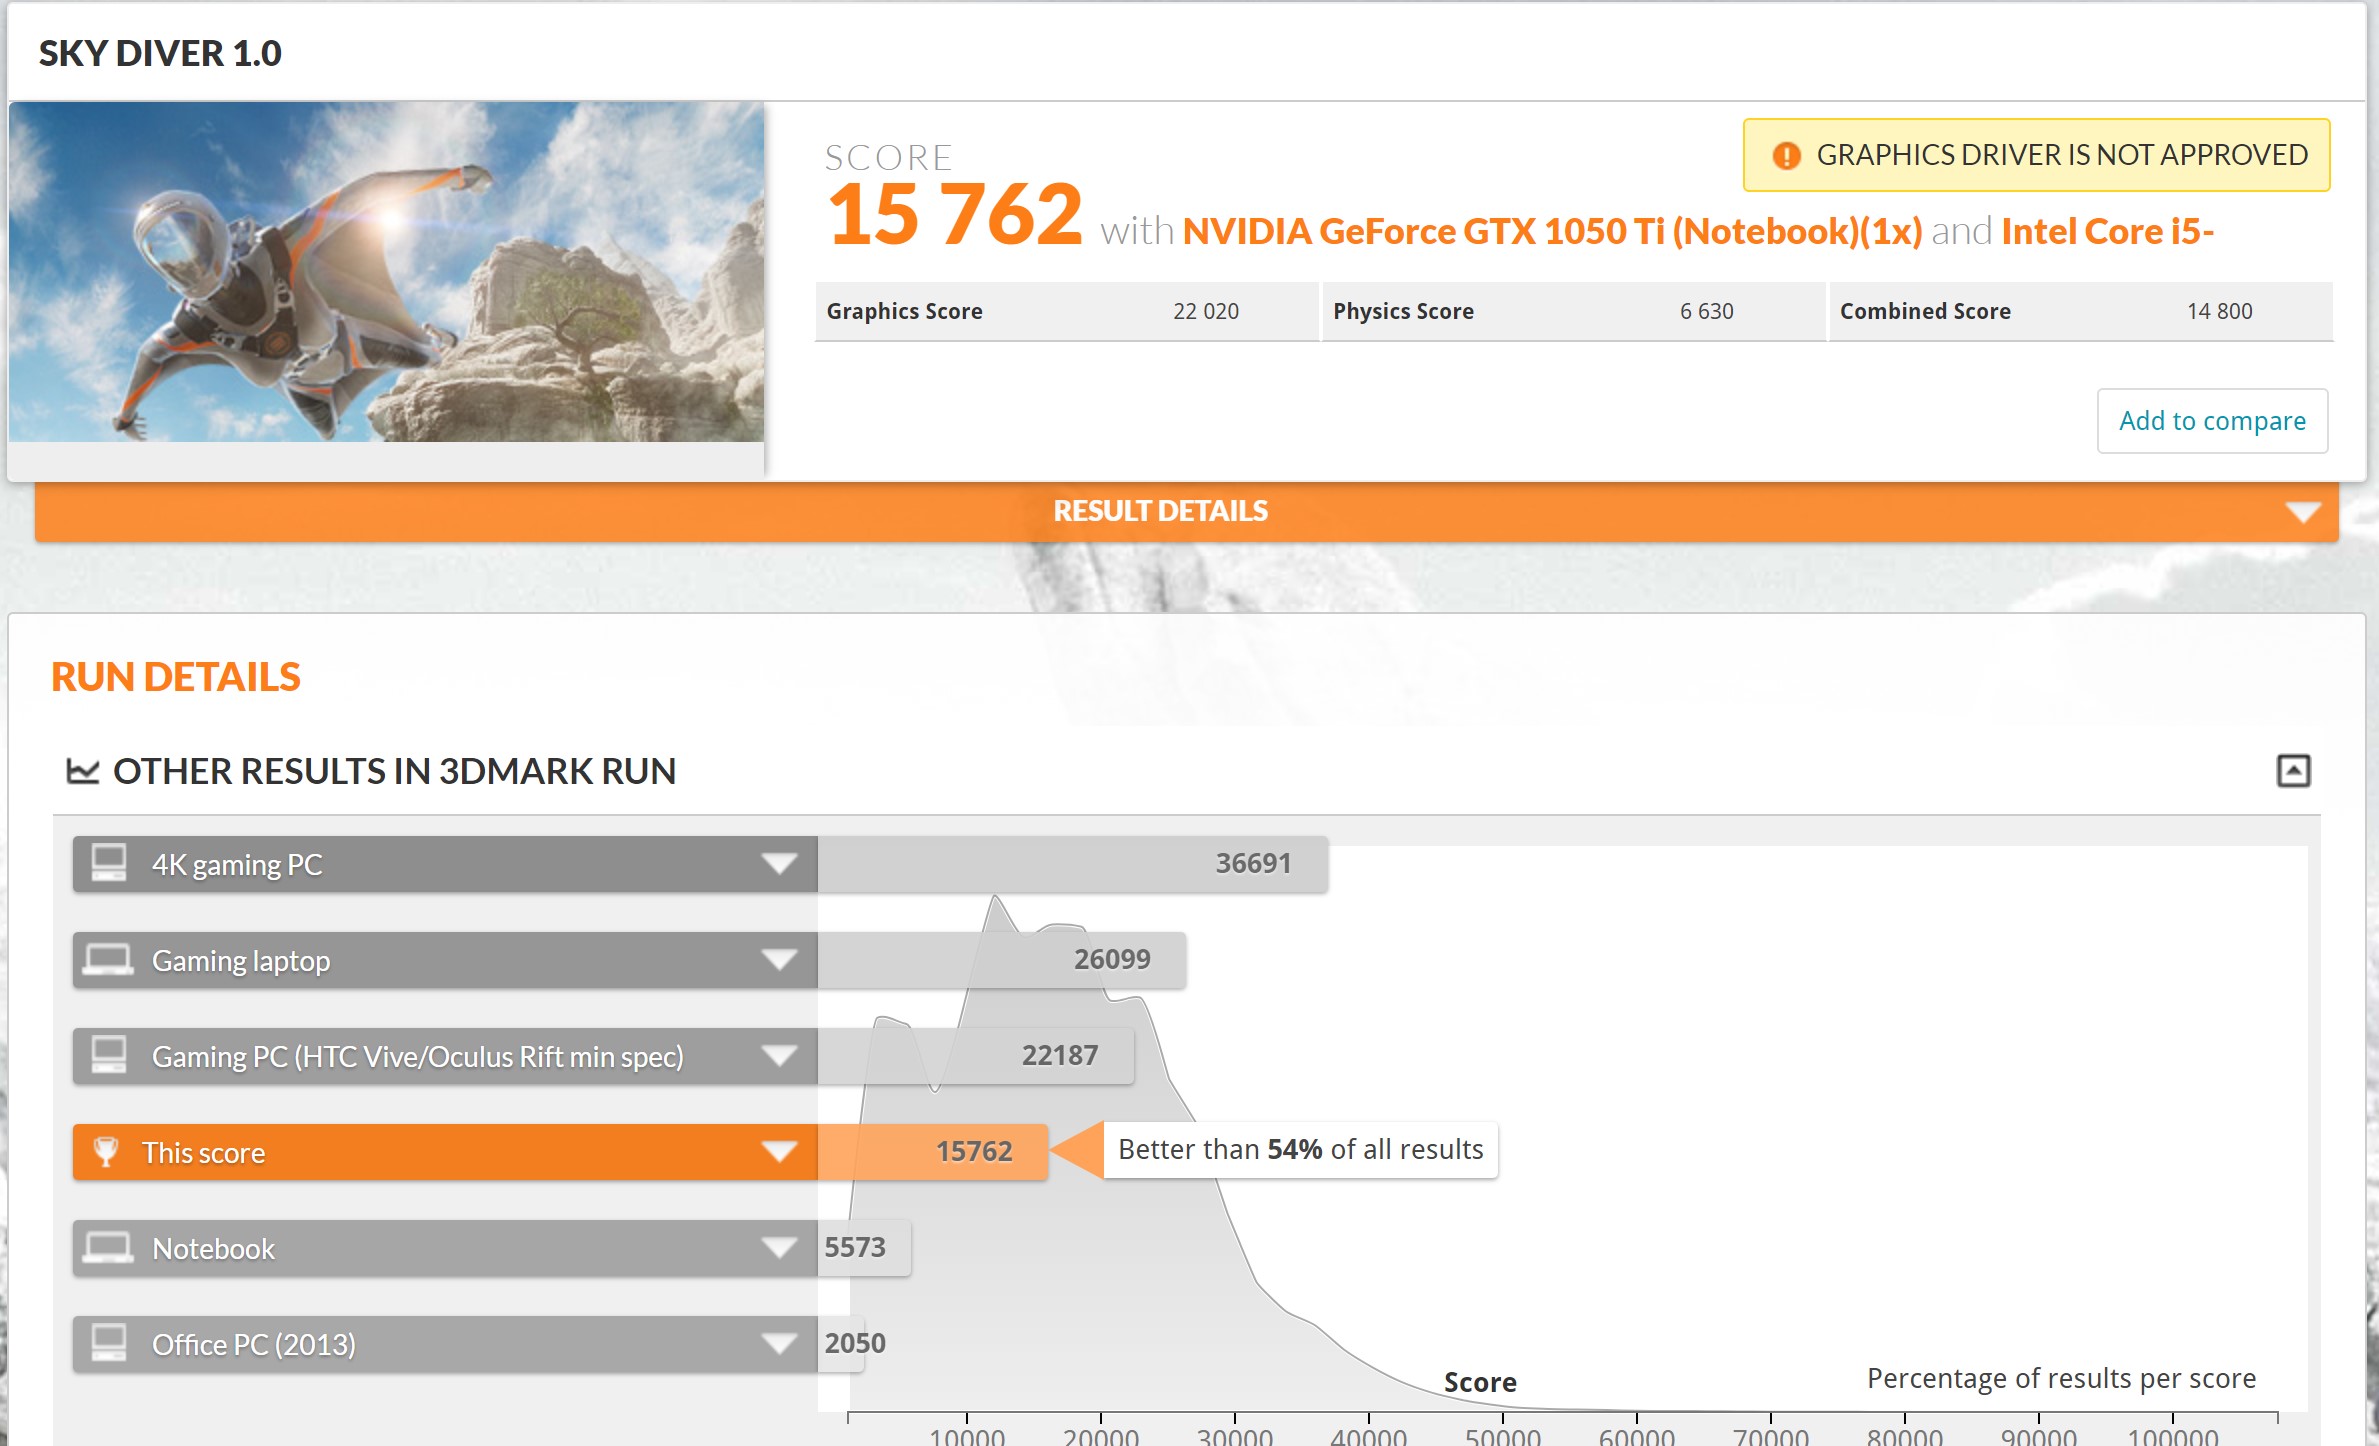Click the Graphics Driver Is Not Approved notice
This screenshot has width=2379, height=1446.
click(x=2036, y=155)
